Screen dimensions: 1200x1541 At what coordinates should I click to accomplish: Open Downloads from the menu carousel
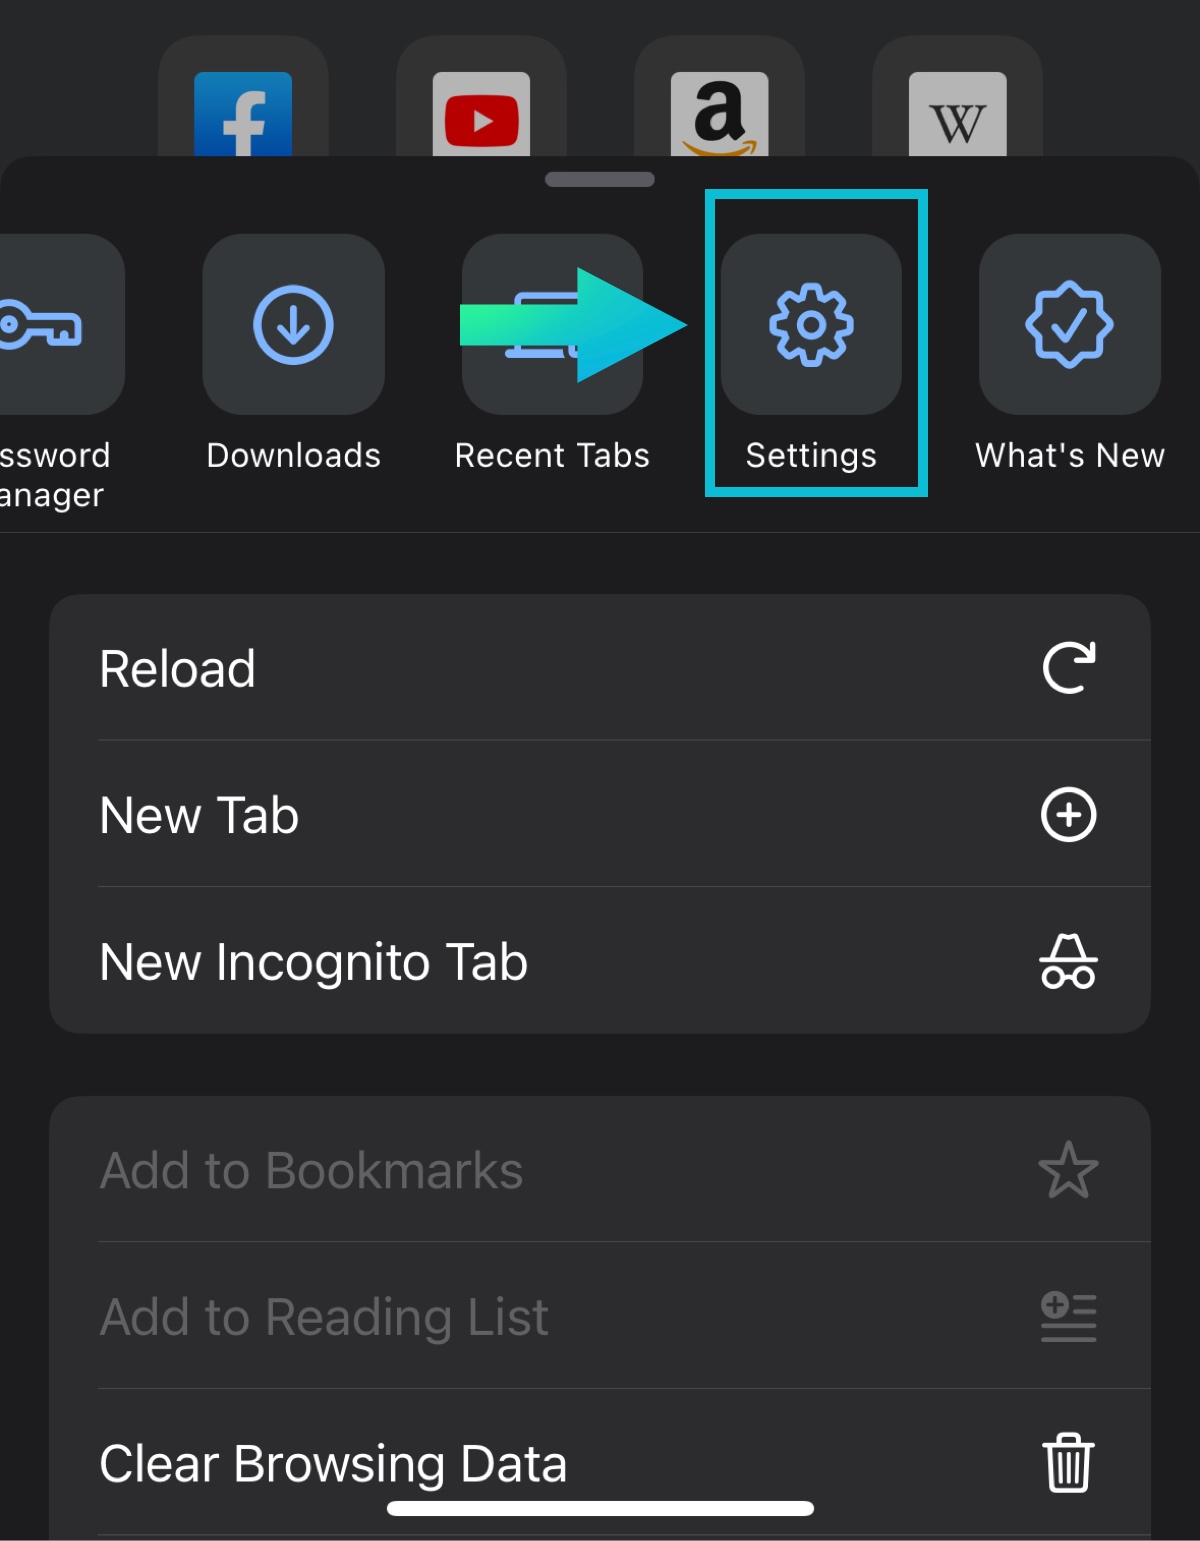(x=293, y=325)
